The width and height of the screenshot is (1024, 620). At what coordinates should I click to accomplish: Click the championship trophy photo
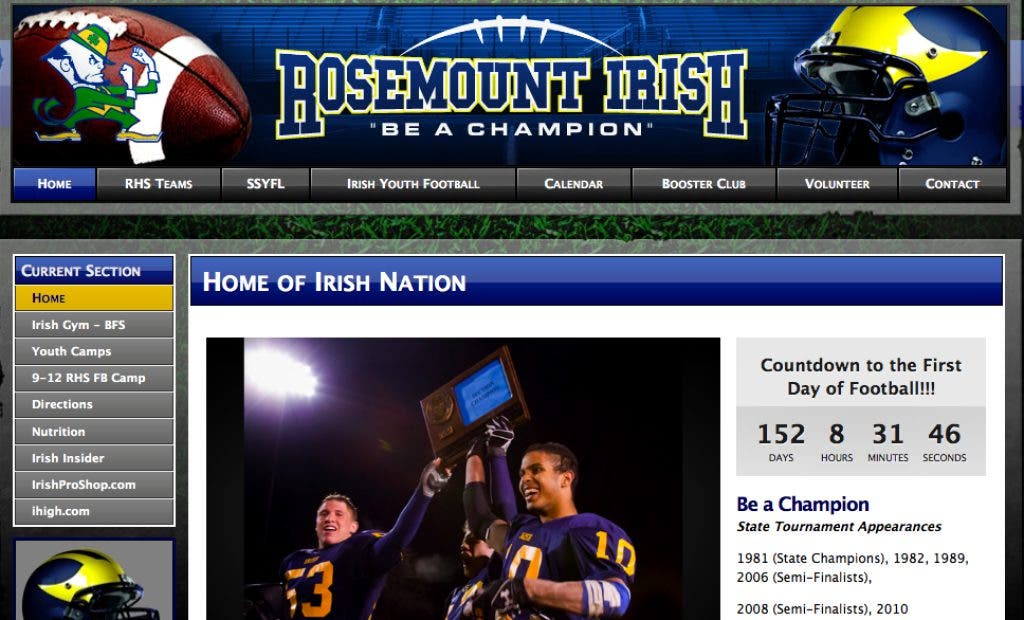pos(463,479)
